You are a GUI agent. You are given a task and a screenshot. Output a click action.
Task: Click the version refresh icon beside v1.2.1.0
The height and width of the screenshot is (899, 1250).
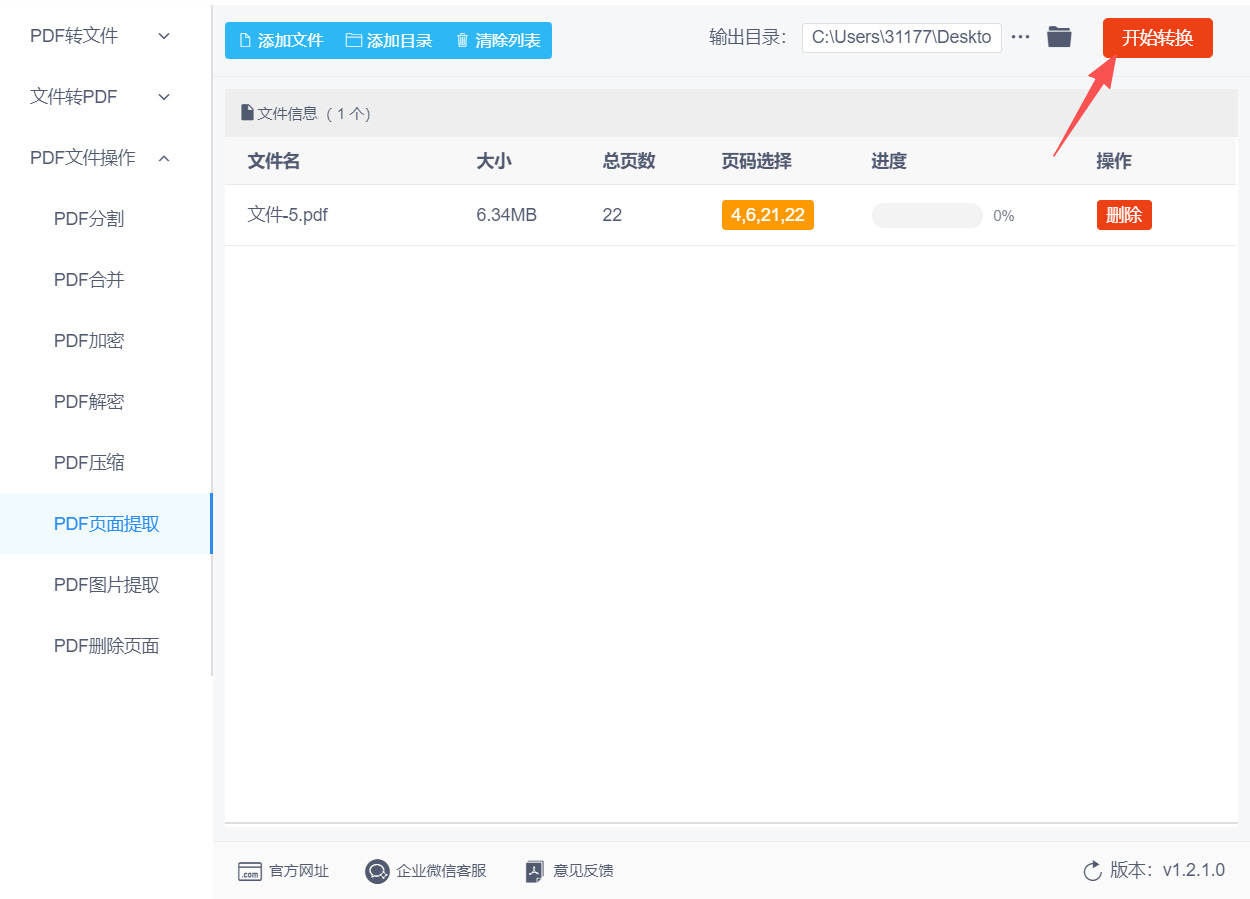pyautogui.click(x=1092, y=870)
